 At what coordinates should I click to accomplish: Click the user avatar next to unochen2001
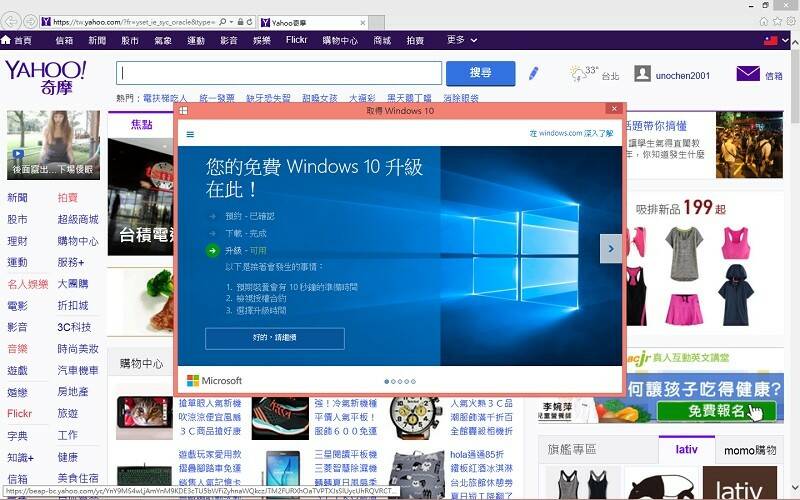point(642,73)
